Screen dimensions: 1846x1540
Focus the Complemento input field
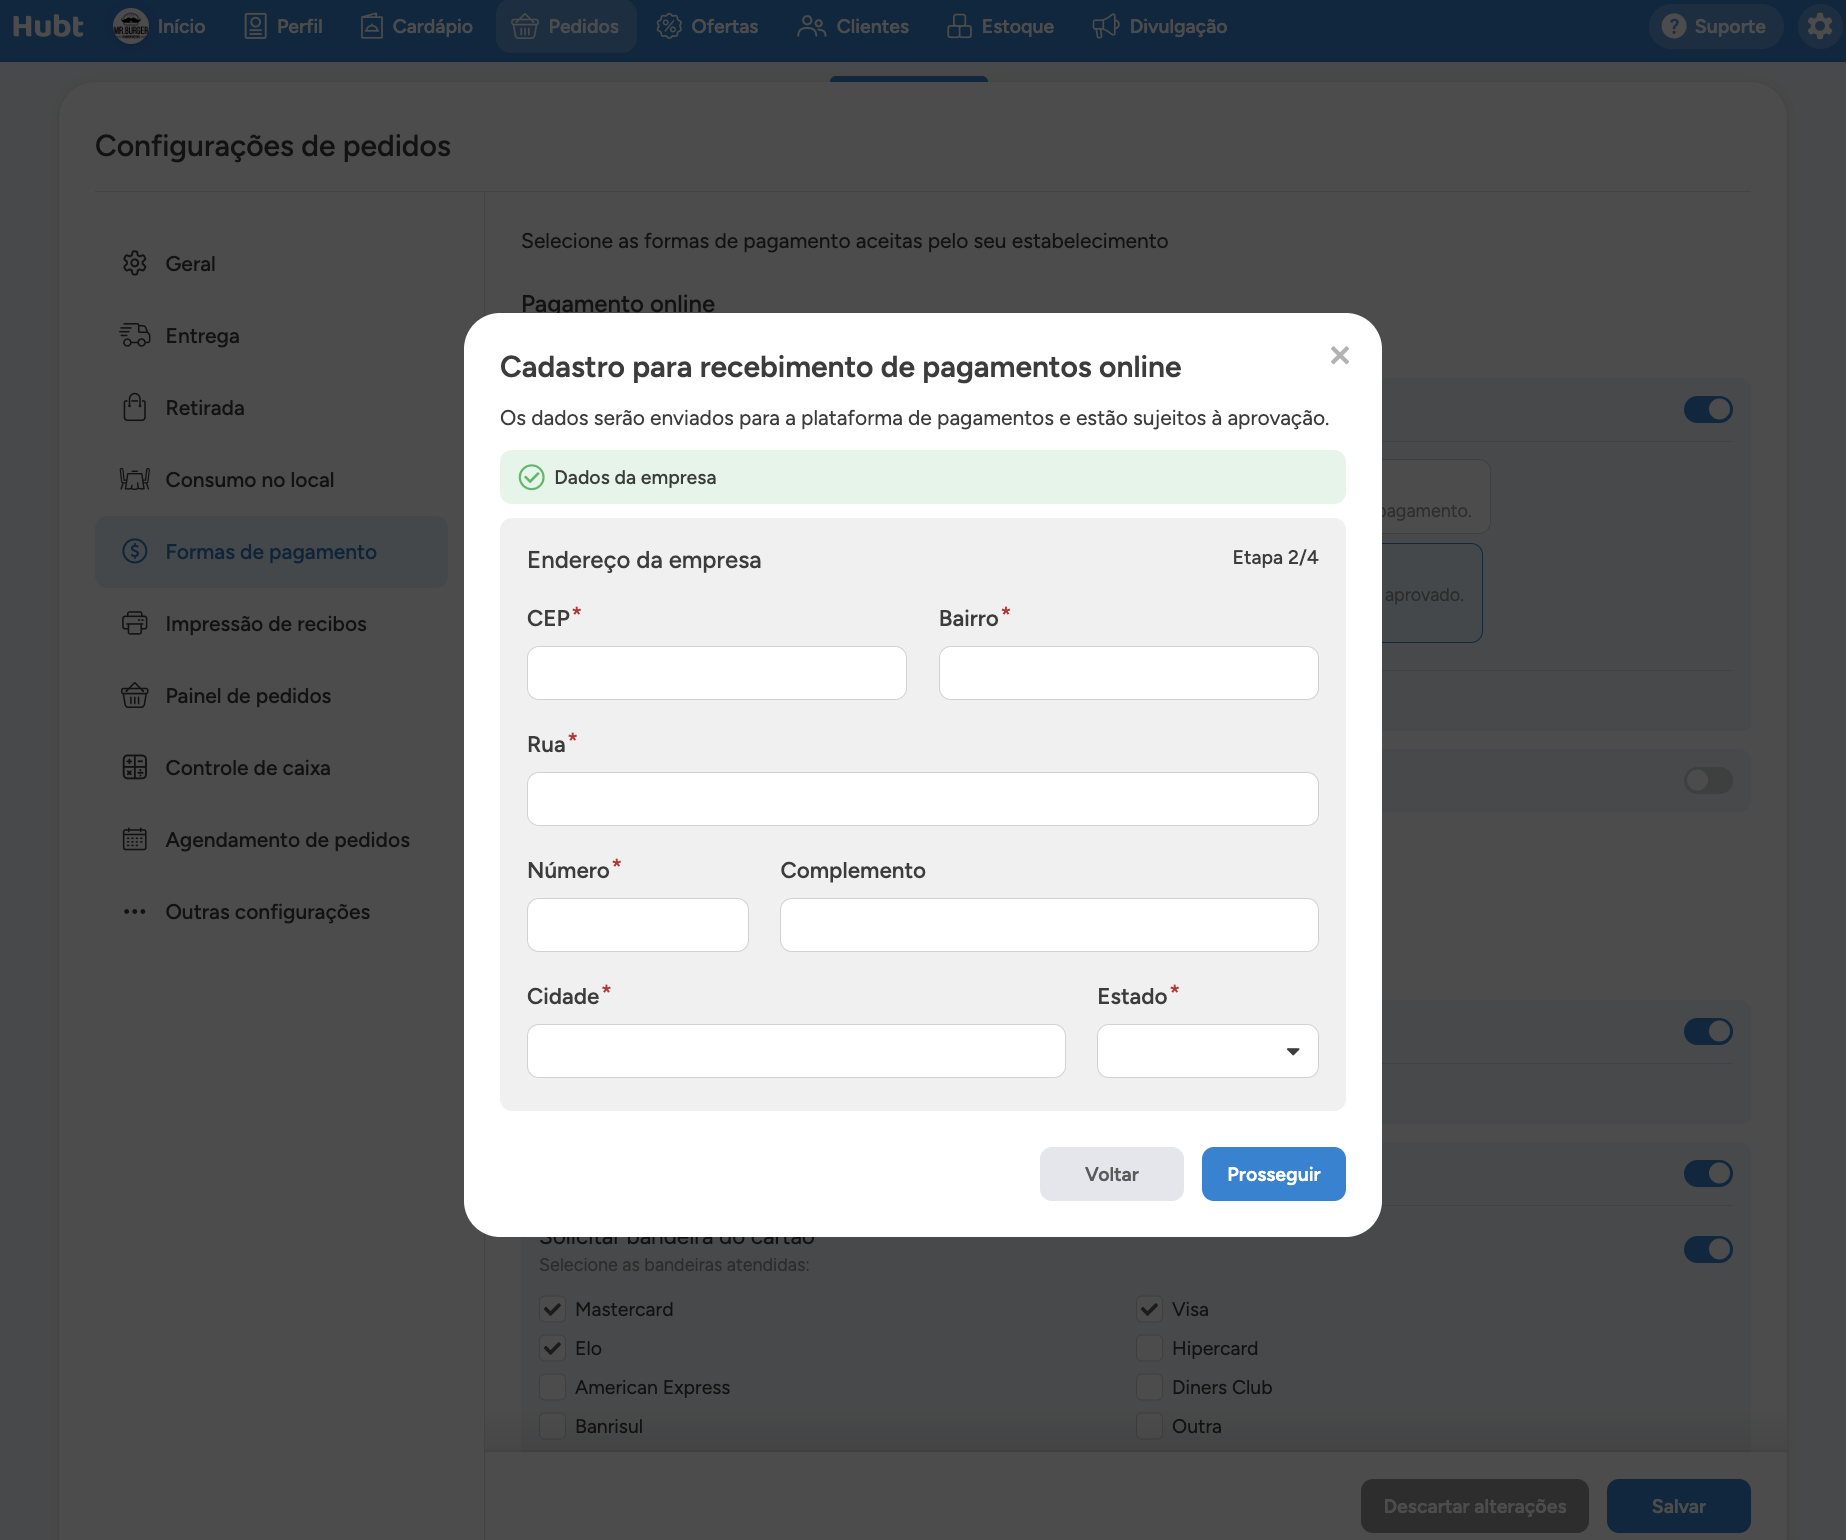click(x=1049, y=925)
